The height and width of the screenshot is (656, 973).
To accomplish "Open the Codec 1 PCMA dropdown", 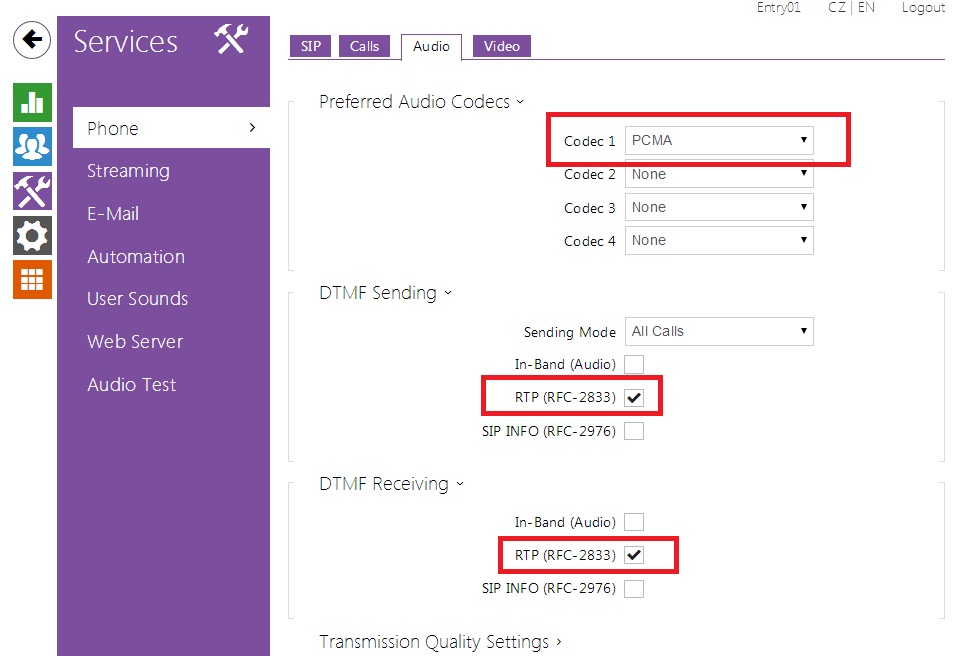I will 719,141.
